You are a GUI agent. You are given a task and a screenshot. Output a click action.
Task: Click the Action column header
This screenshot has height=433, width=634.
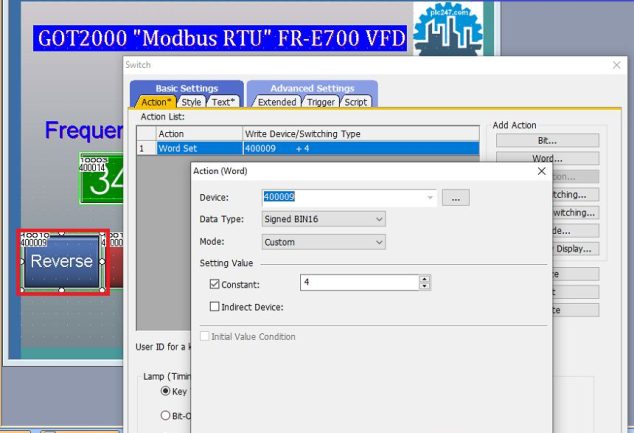(x=199, y=134)
